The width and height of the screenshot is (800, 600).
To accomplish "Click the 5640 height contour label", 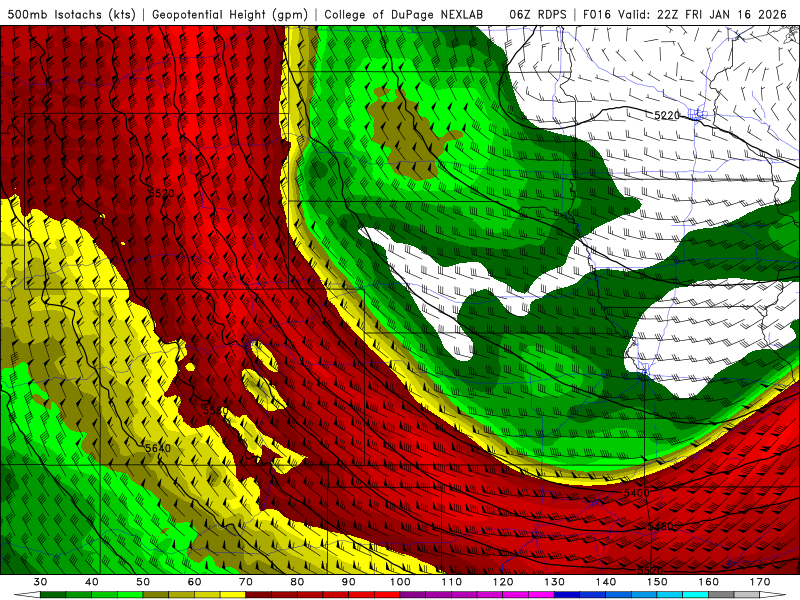I will (x=158, y=448).
